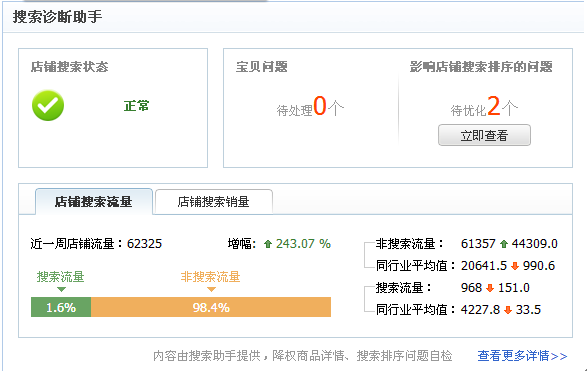Click the green up arrow next to 44309.0

pyautogui.click(x=504, y=244)
